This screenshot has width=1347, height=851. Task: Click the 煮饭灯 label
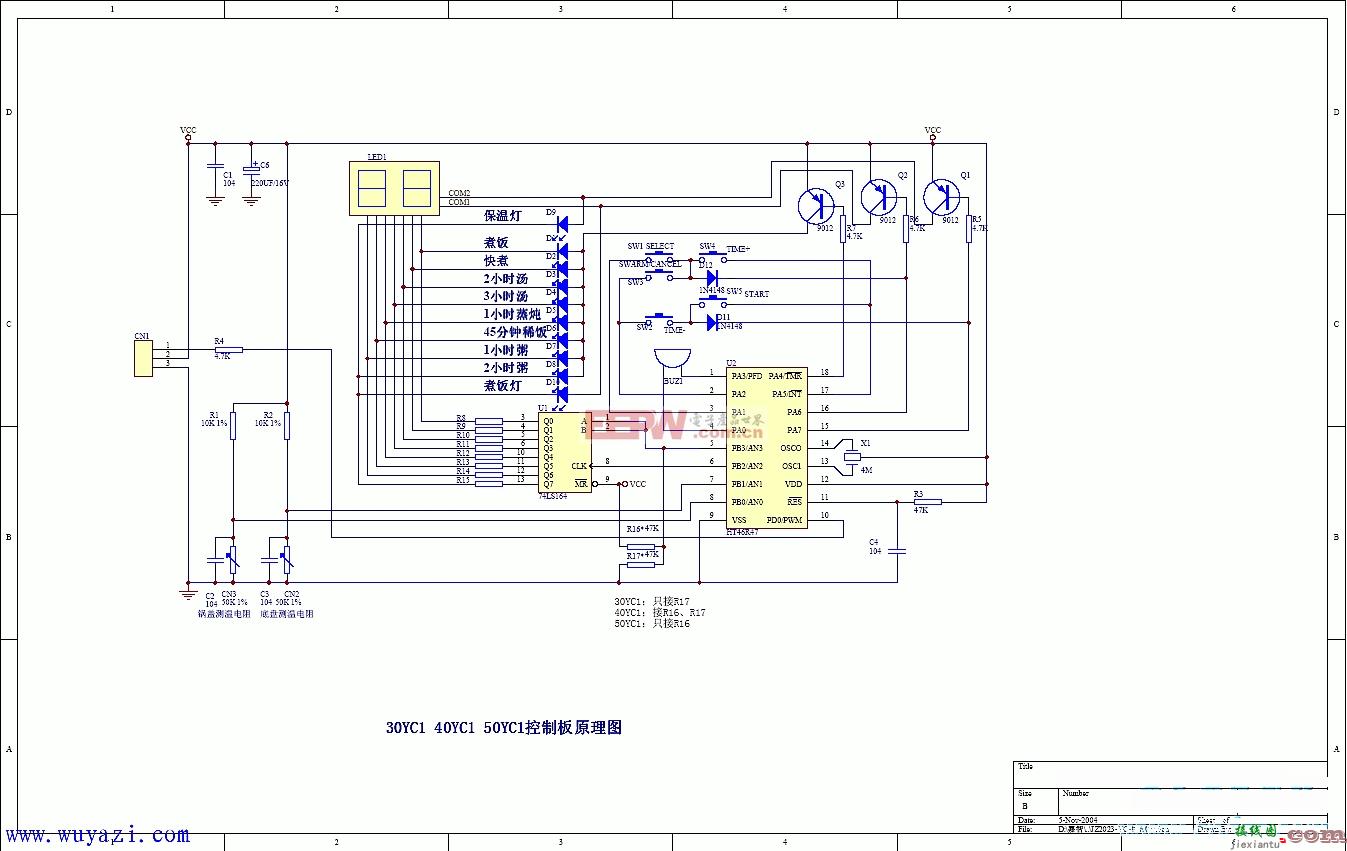coord(502,386)
